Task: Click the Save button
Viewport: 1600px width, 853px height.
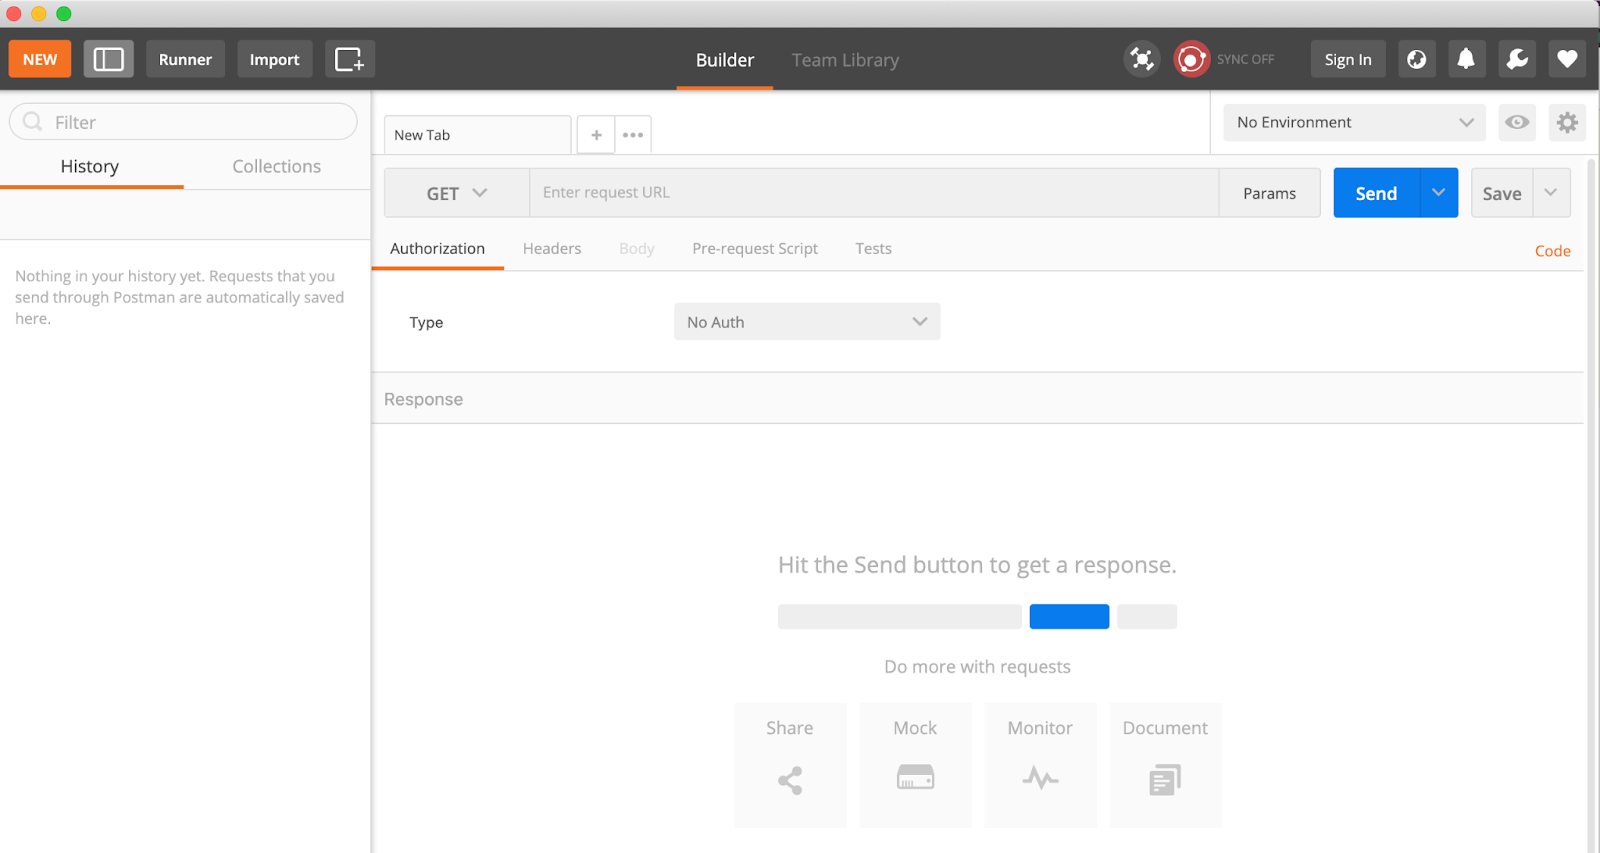Action: pos(1502,193)
